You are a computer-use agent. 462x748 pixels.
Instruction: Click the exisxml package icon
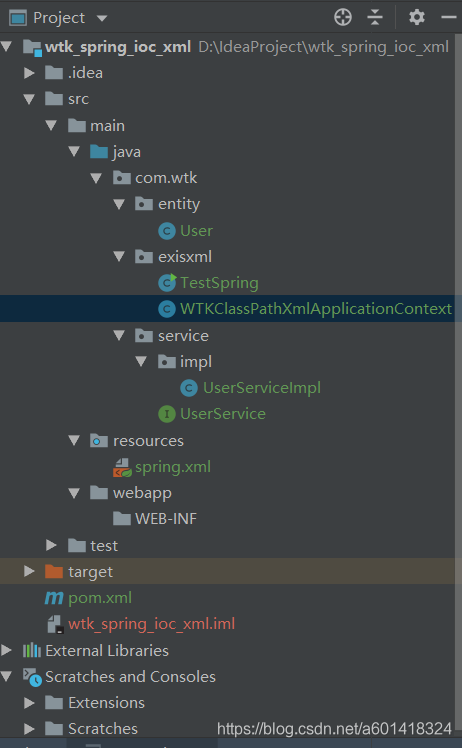point(144,257)
